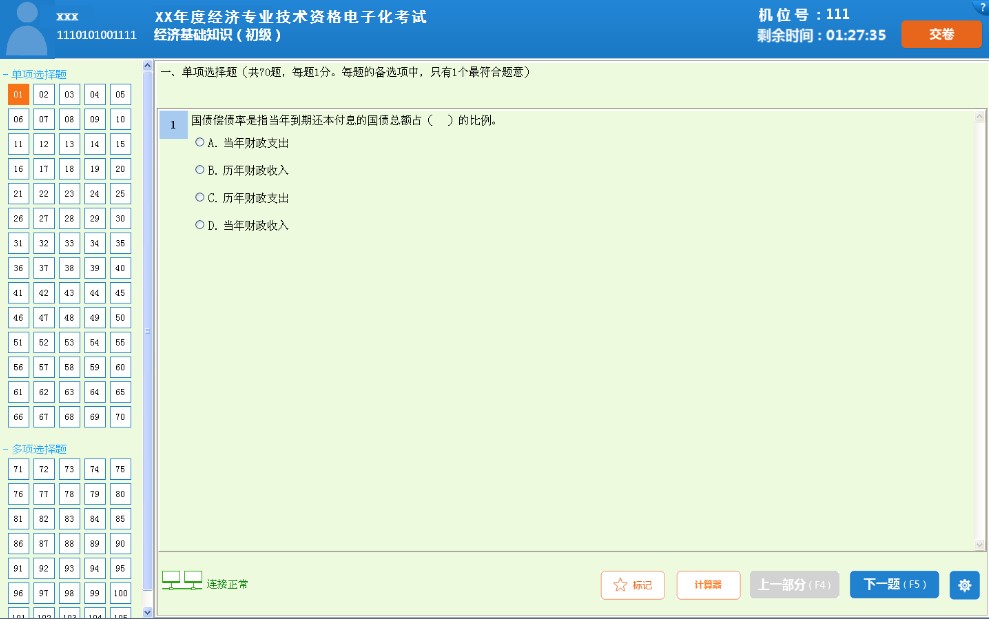Jump to multiple-choice question 100

[x=120, y=593]
